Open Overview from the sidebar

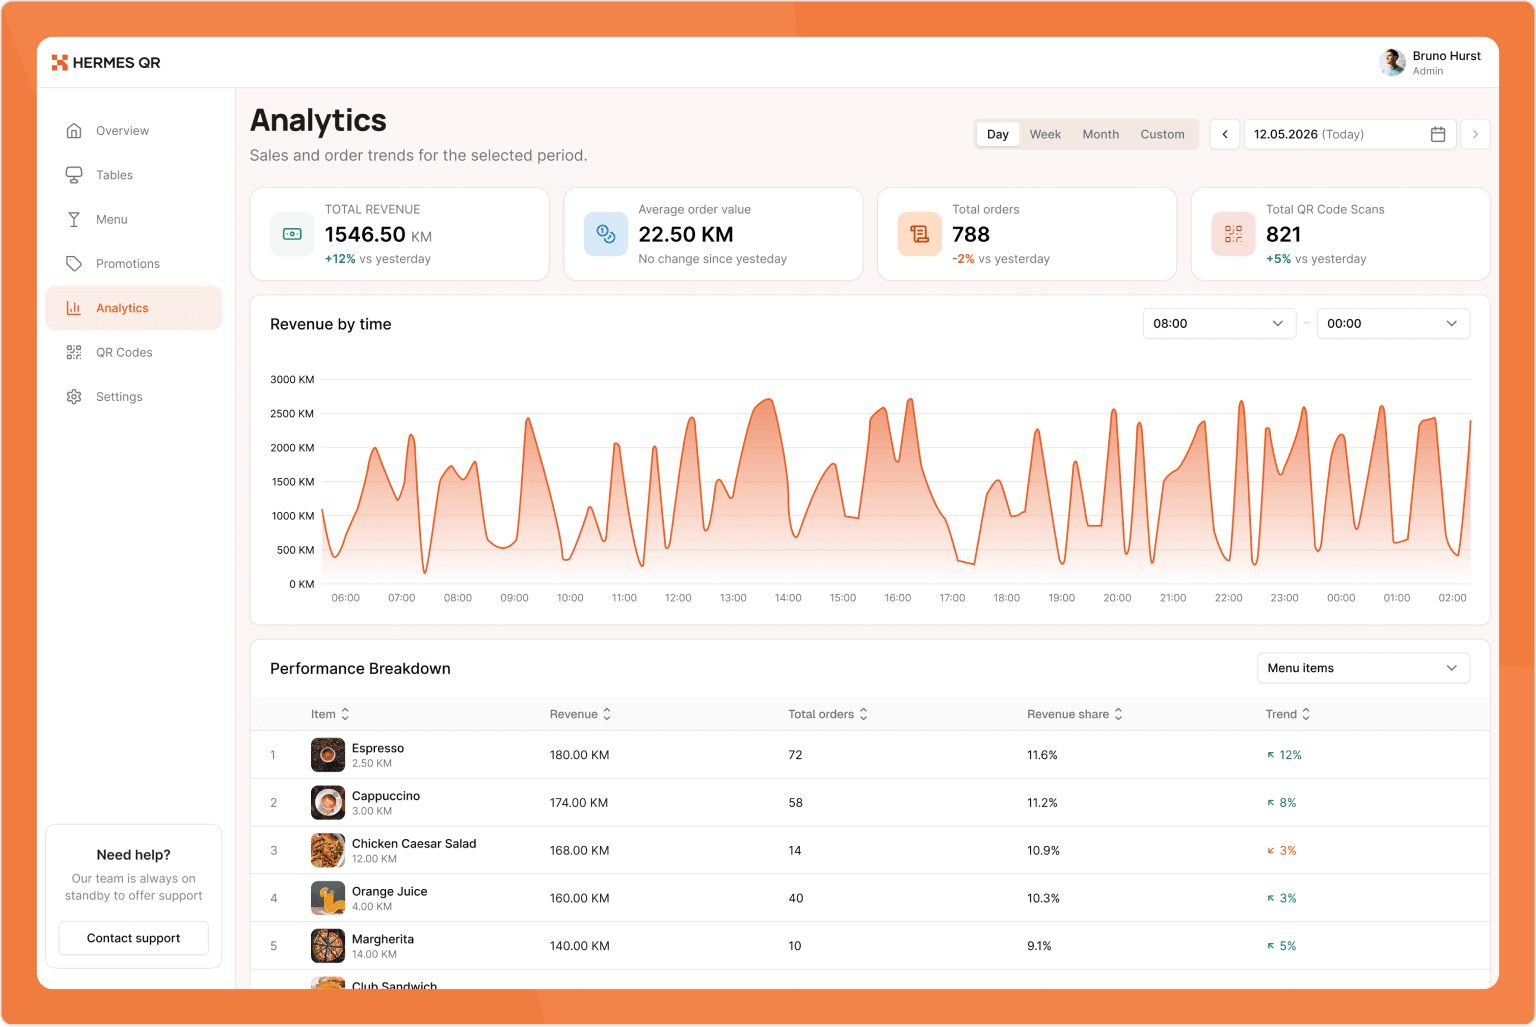(x=133, y=131)
